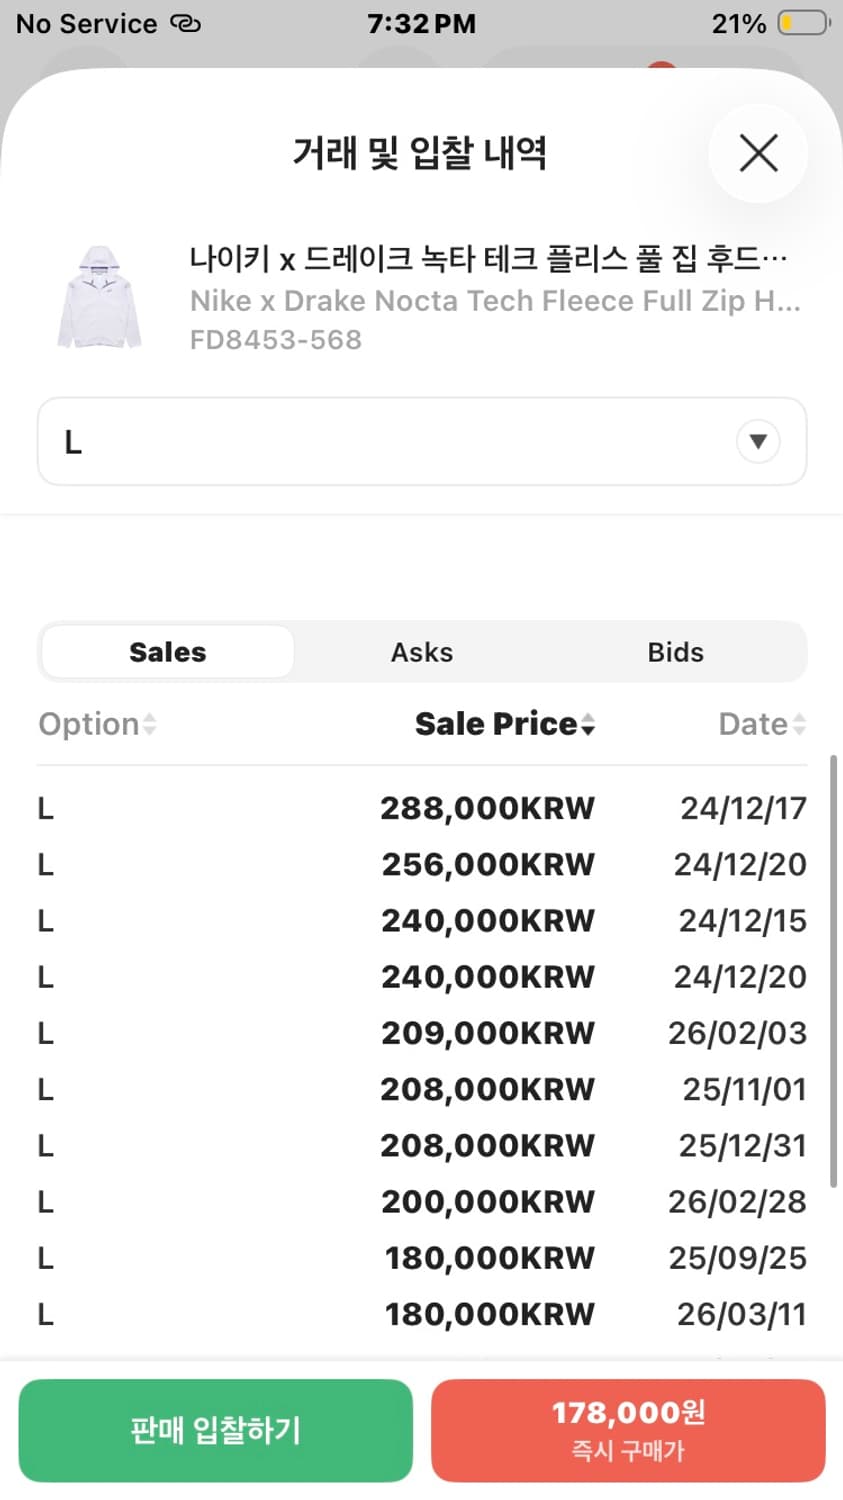Select the 200,000KRW sale row
Image resolution: width=843 pixels, height=1500 pixels.
tap(421, 1201)
